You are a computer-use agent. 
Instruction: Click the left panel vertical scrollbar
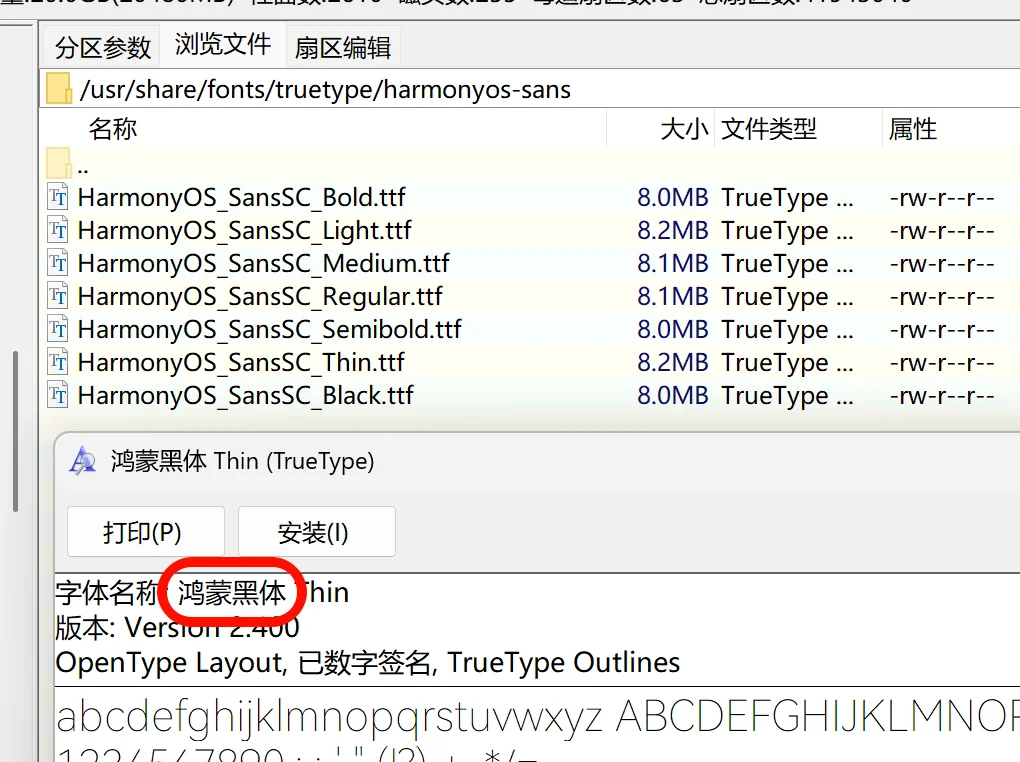(15, 430)
